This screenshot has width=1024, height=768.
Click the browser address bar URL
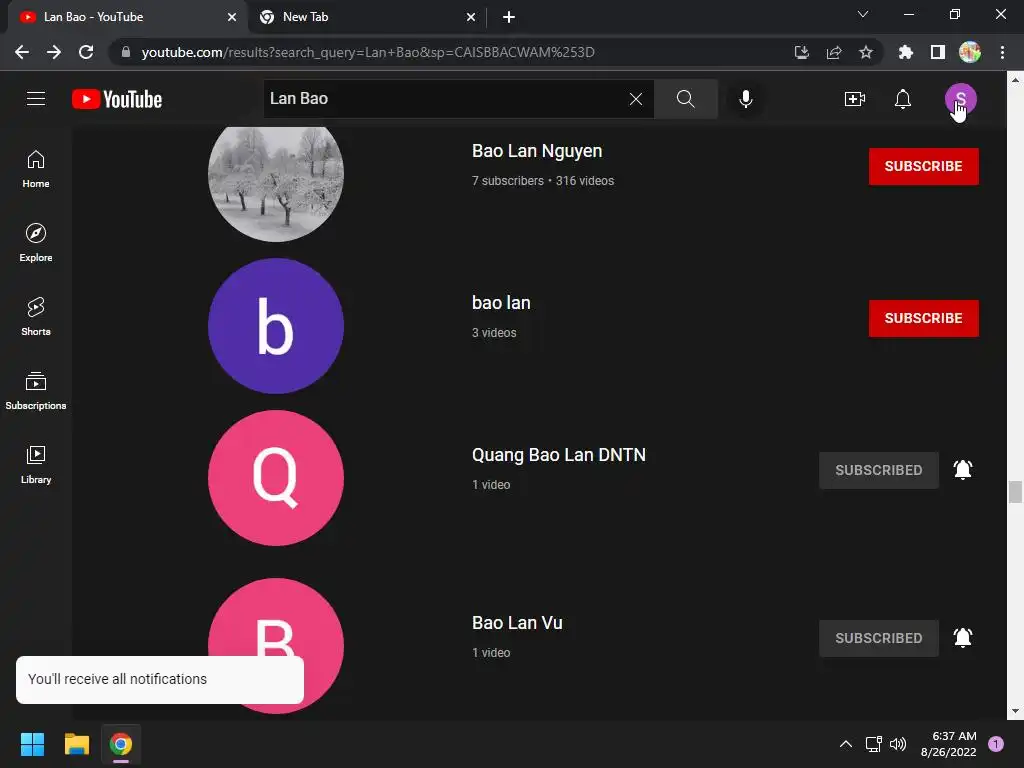368,52
